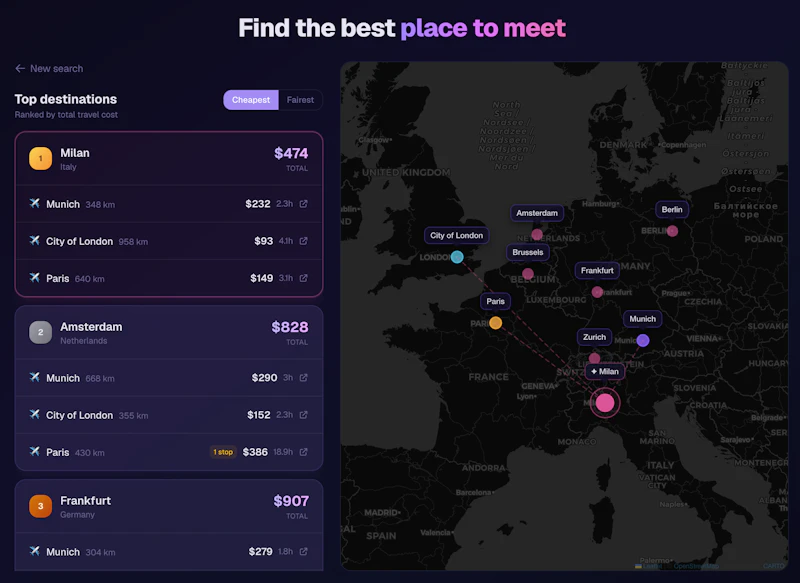The image size is (800, 583).
Task: Click the 1 stop badge on Paris row
Action: [223, 452]
